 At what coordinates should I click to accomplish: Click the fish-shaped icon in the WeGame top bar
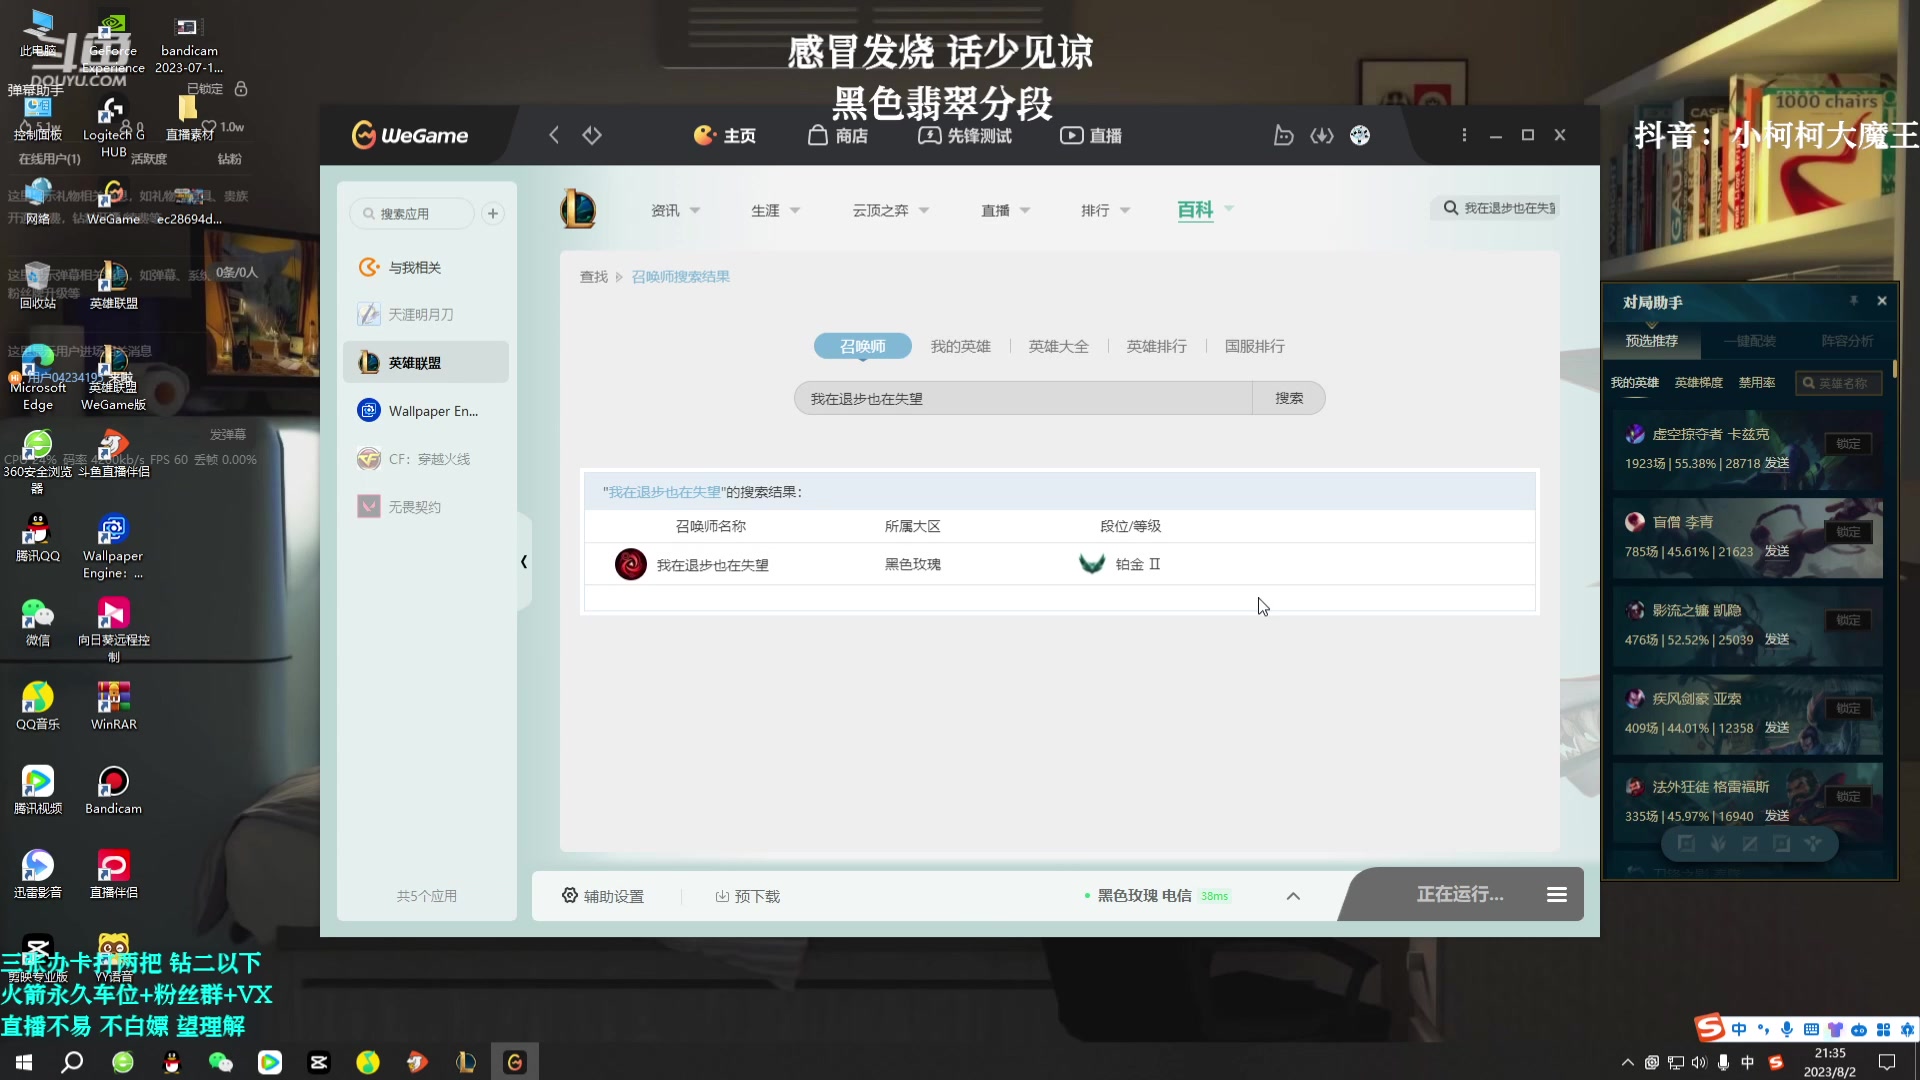coord(1283,135)
